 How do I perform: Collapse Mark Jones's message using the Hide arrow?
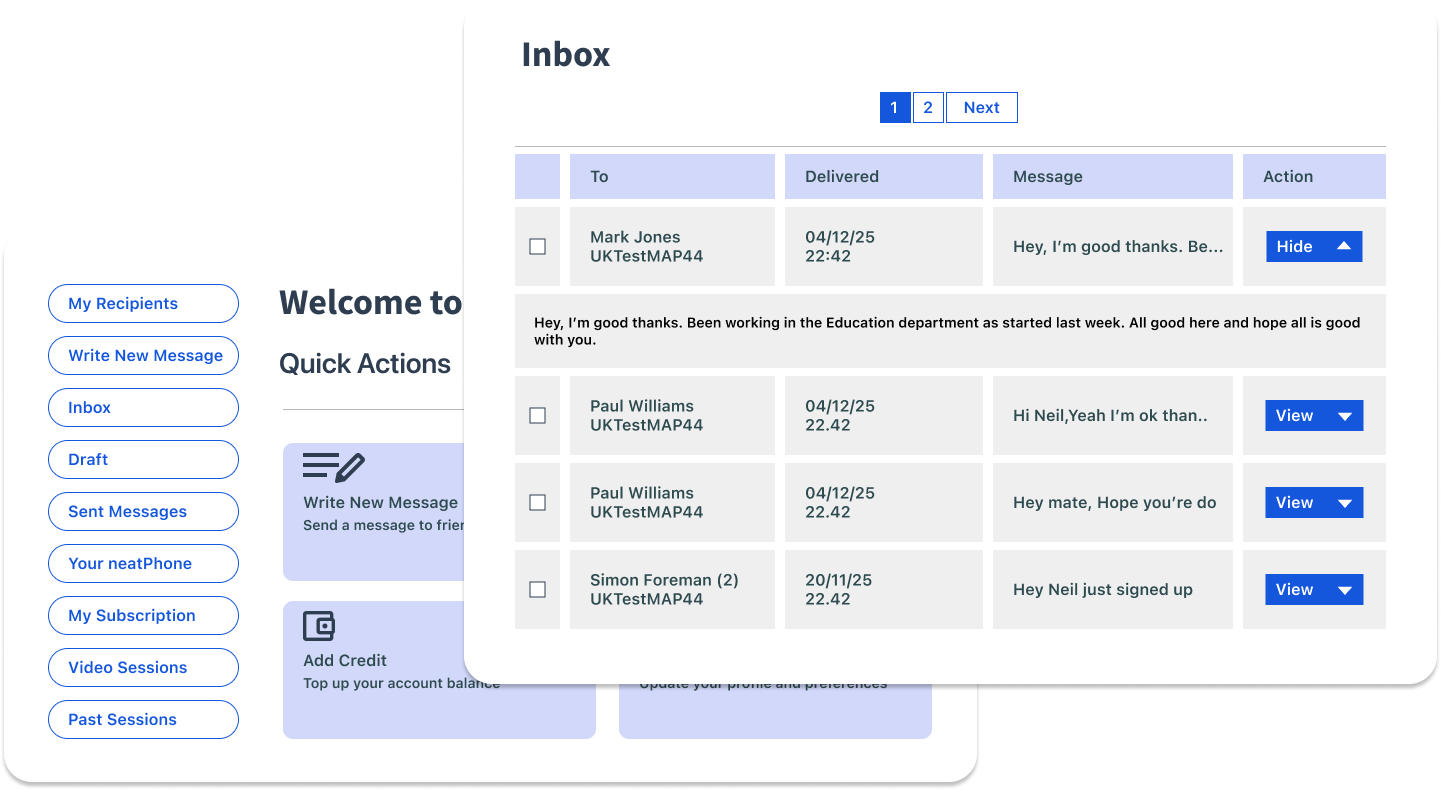point(1345,246)
